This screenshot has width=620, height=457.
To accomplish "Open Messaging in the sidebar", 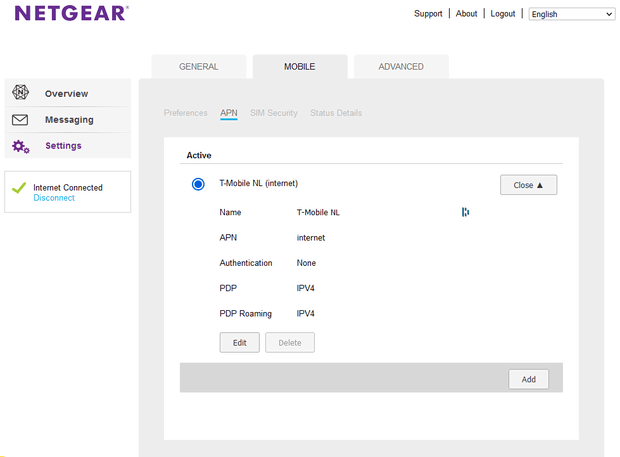I will (x=68, y=119).
